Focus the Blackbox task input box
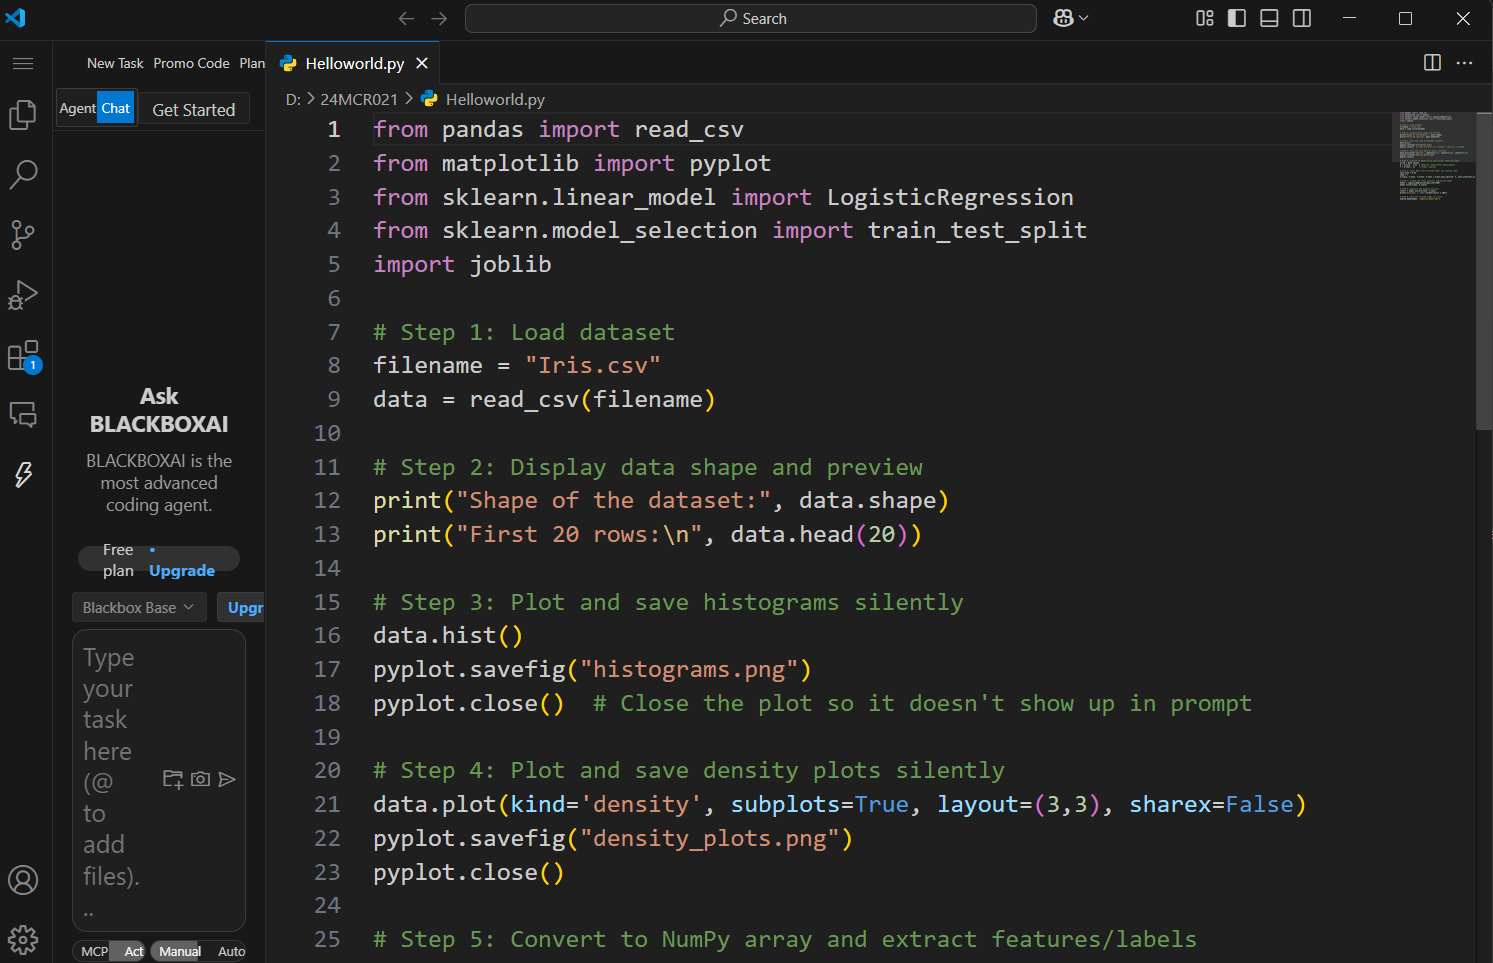The width and height of the screenshot is (1493, 963). [159, 780]
